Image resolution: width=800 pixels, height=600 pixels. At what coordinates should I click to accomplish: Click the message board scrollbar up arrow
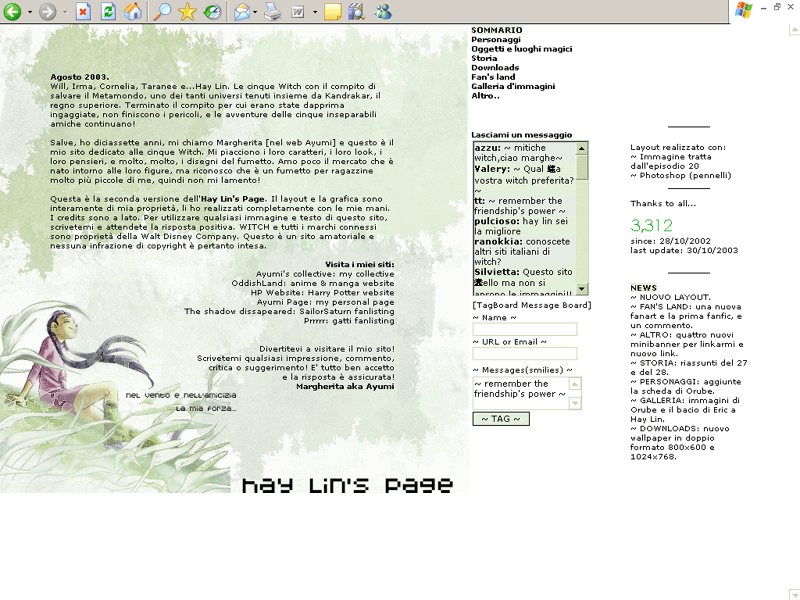pyautogui.click(x=582, y=148)
